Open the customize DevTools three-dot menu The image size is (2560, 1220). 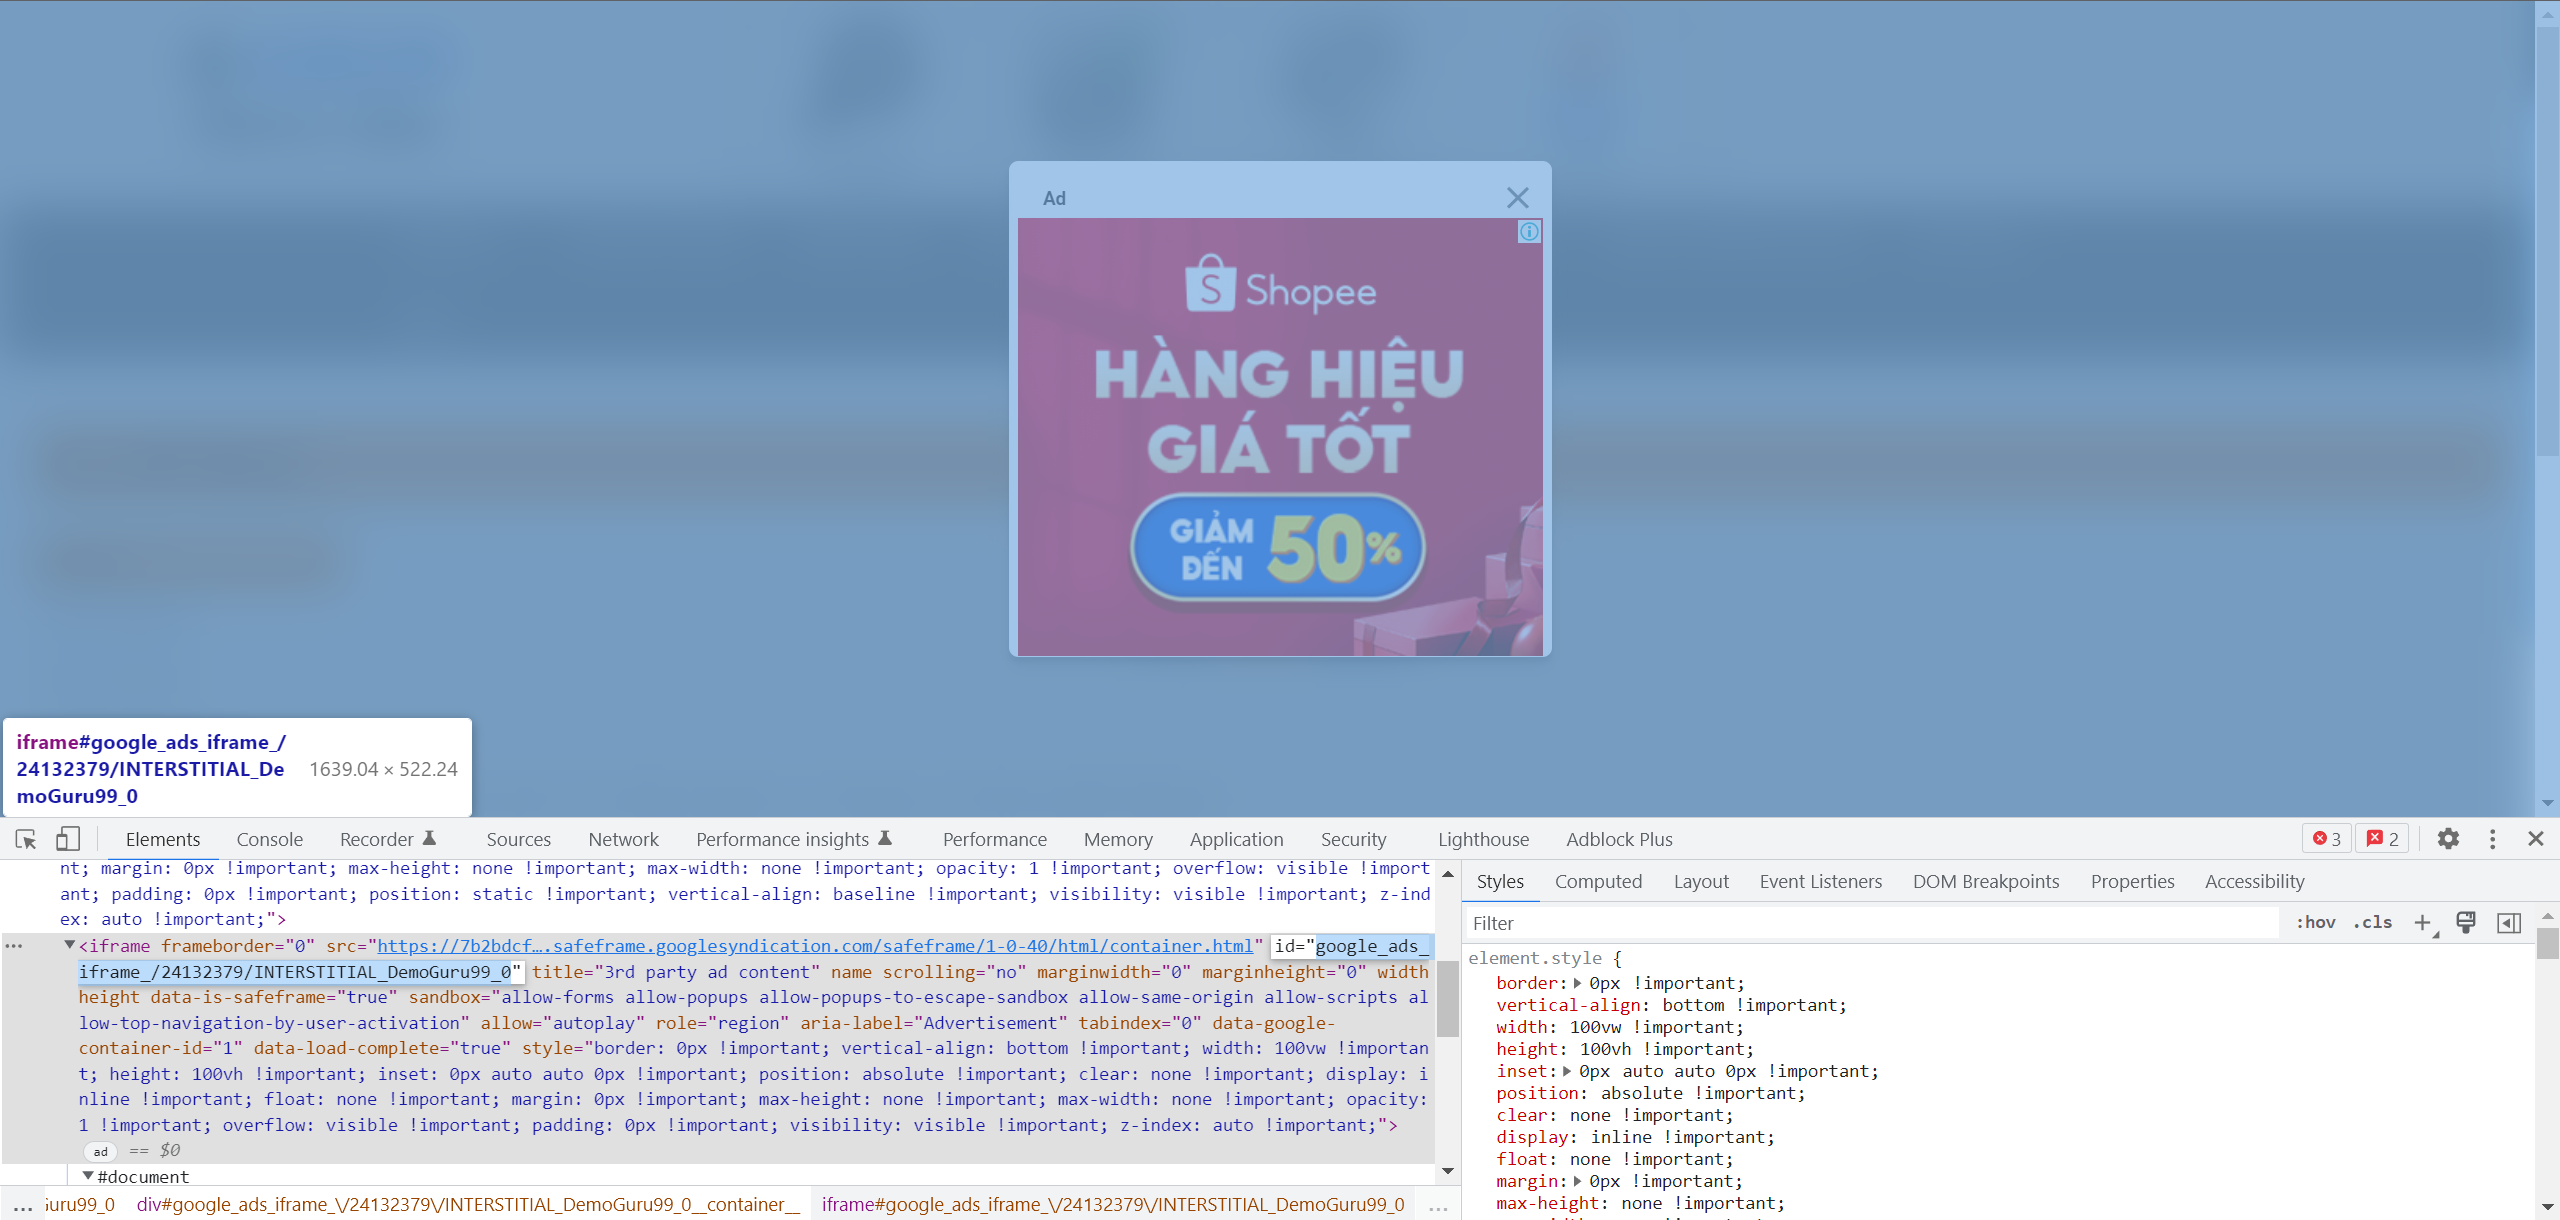(2492, 839)
